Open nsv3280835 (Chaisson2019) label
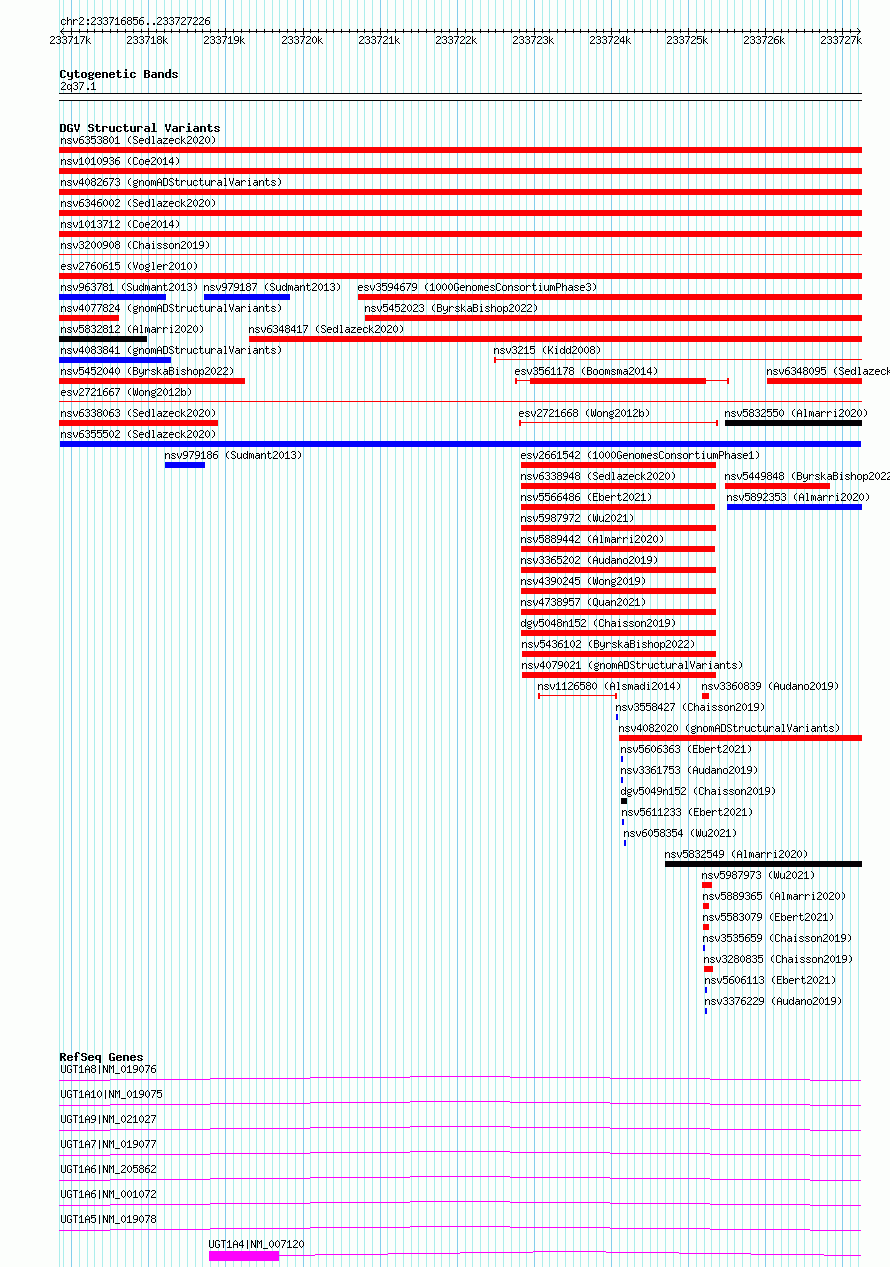This screenshot has height=1267, width=890. tap(778, 959)
